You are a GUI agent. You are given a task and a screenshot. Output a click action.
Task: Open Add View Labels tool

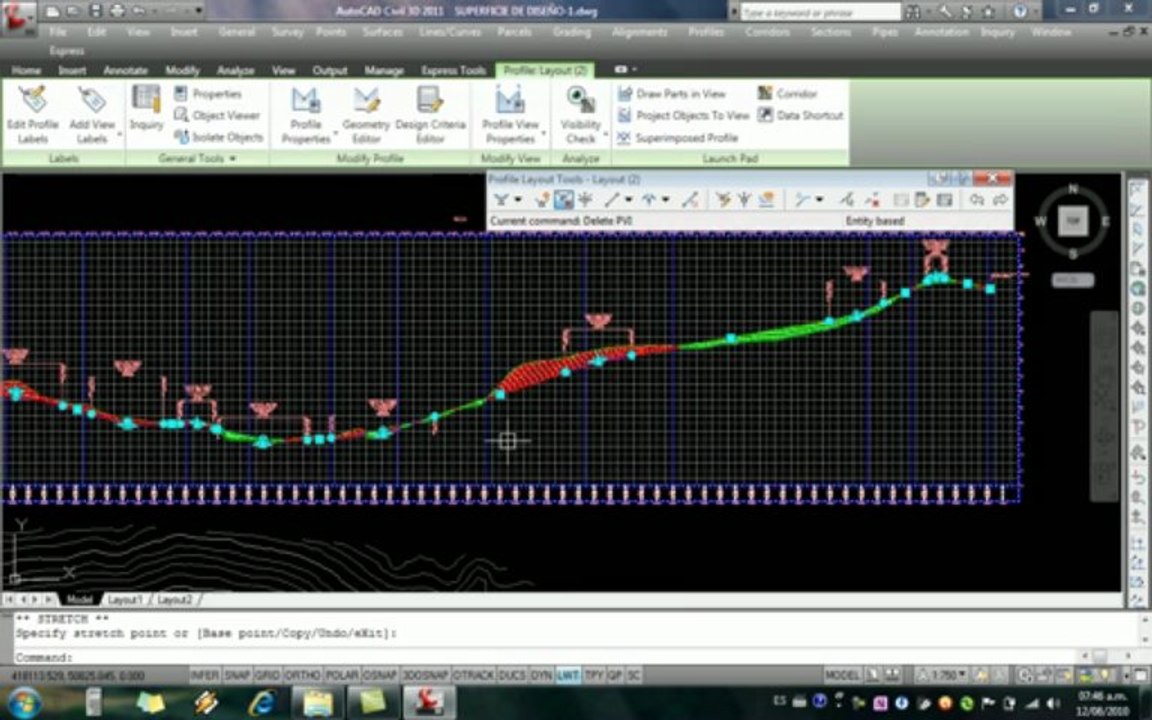click(92, 115)
